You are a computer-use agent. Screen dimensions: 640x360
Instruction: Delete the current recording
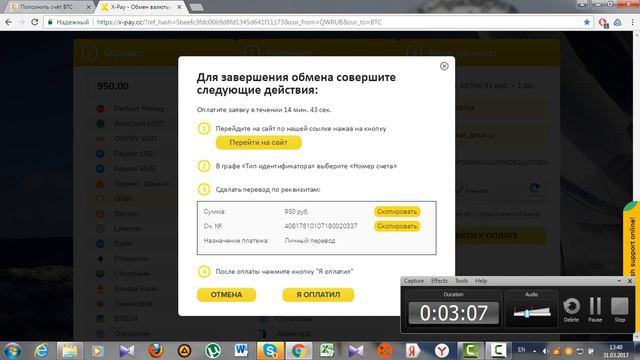[571, 309]
